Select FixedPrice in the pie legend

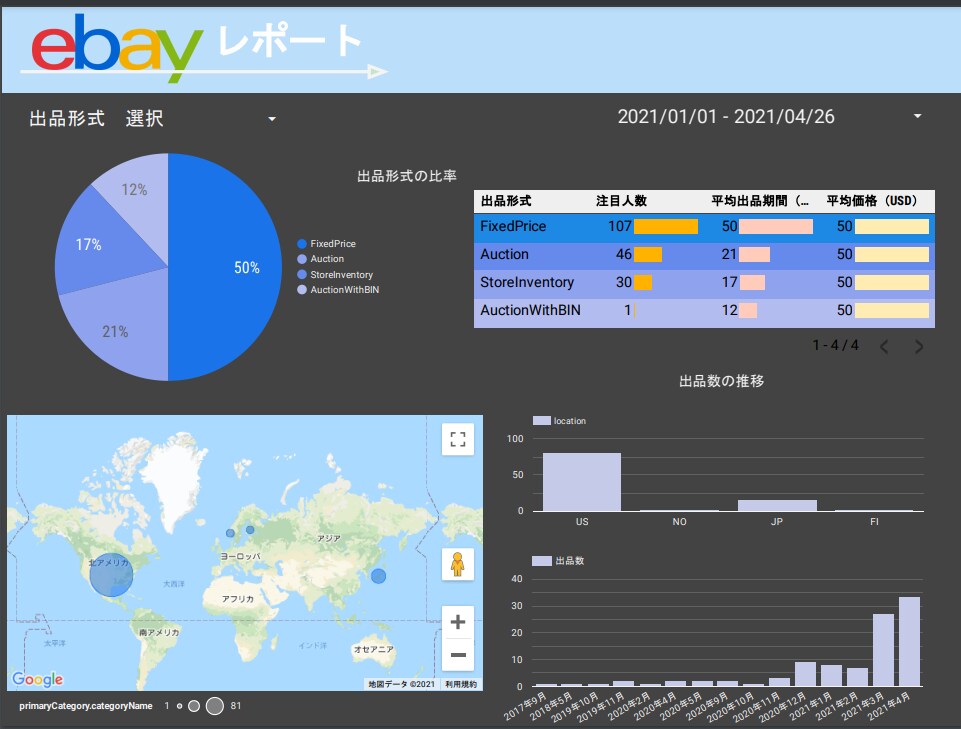click(327, 243)
